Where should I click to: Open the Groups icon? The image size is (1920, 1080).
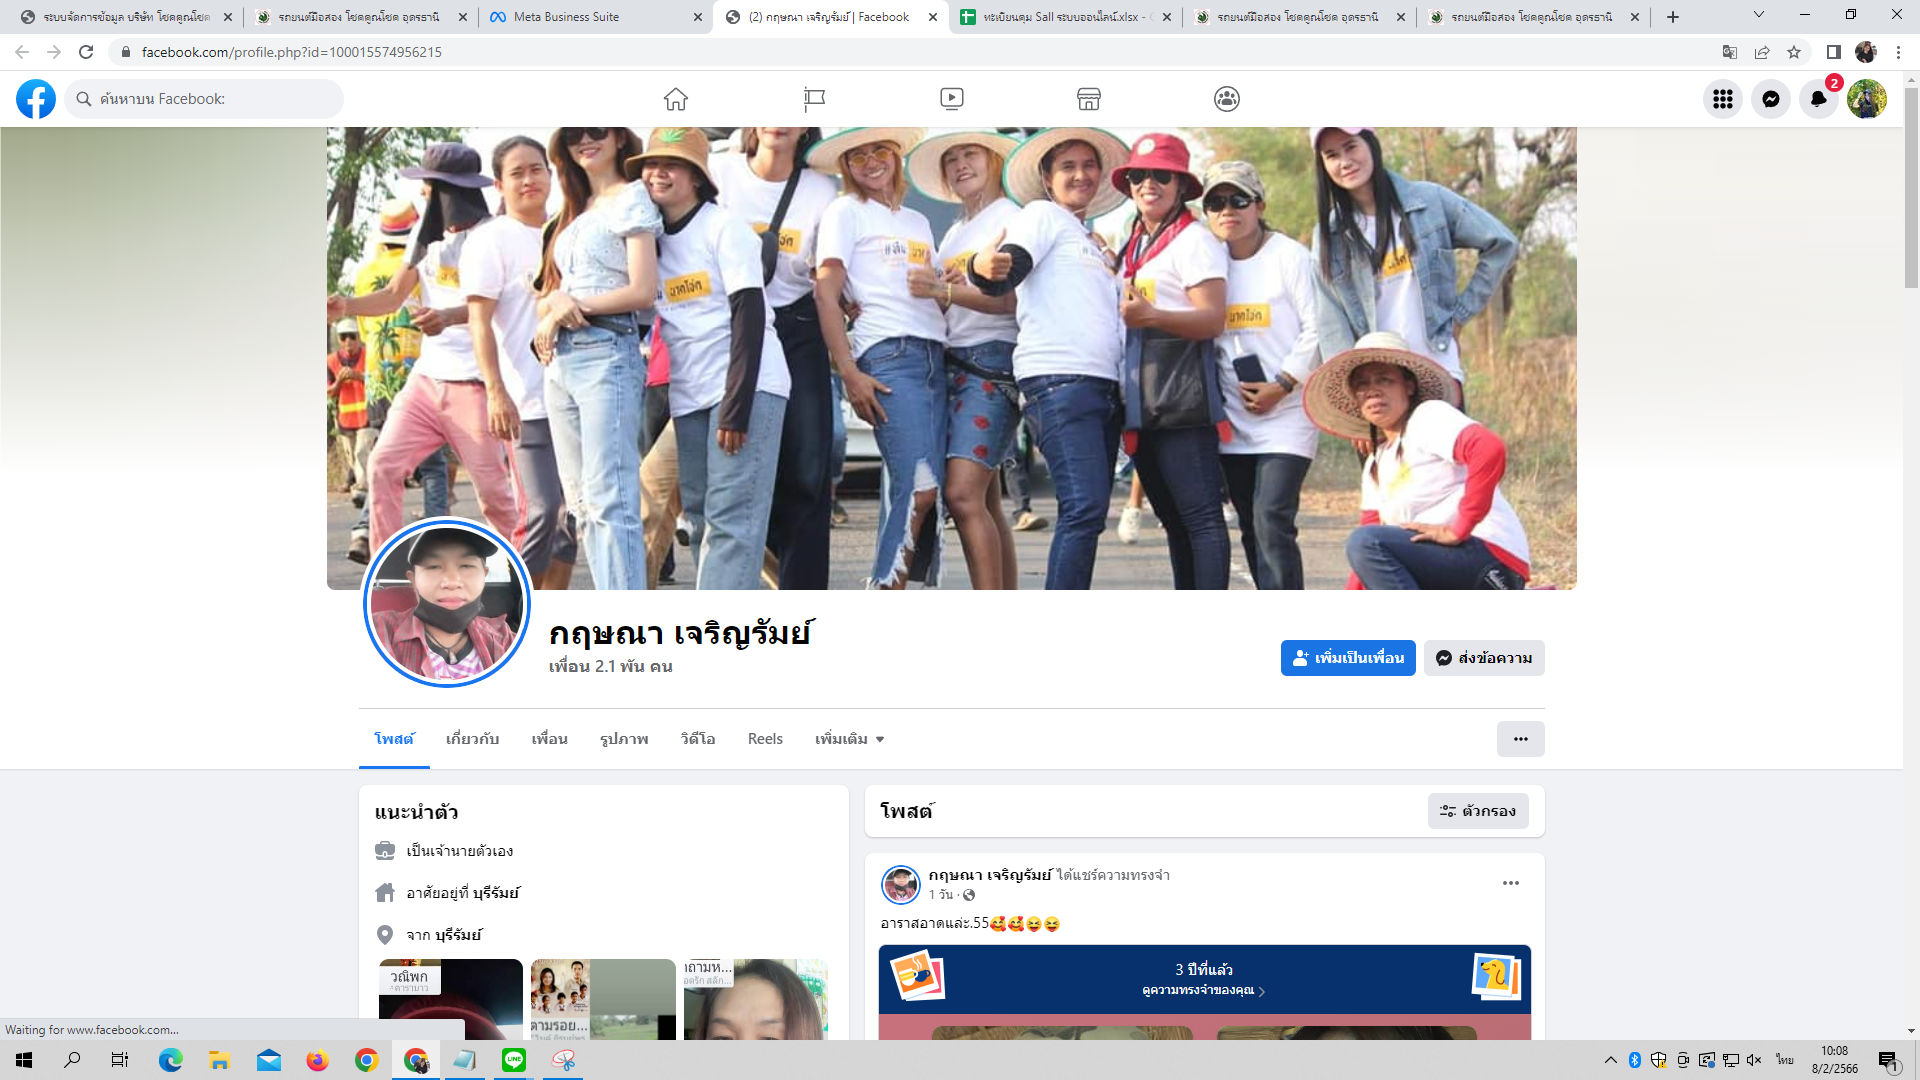[1227, 99]
